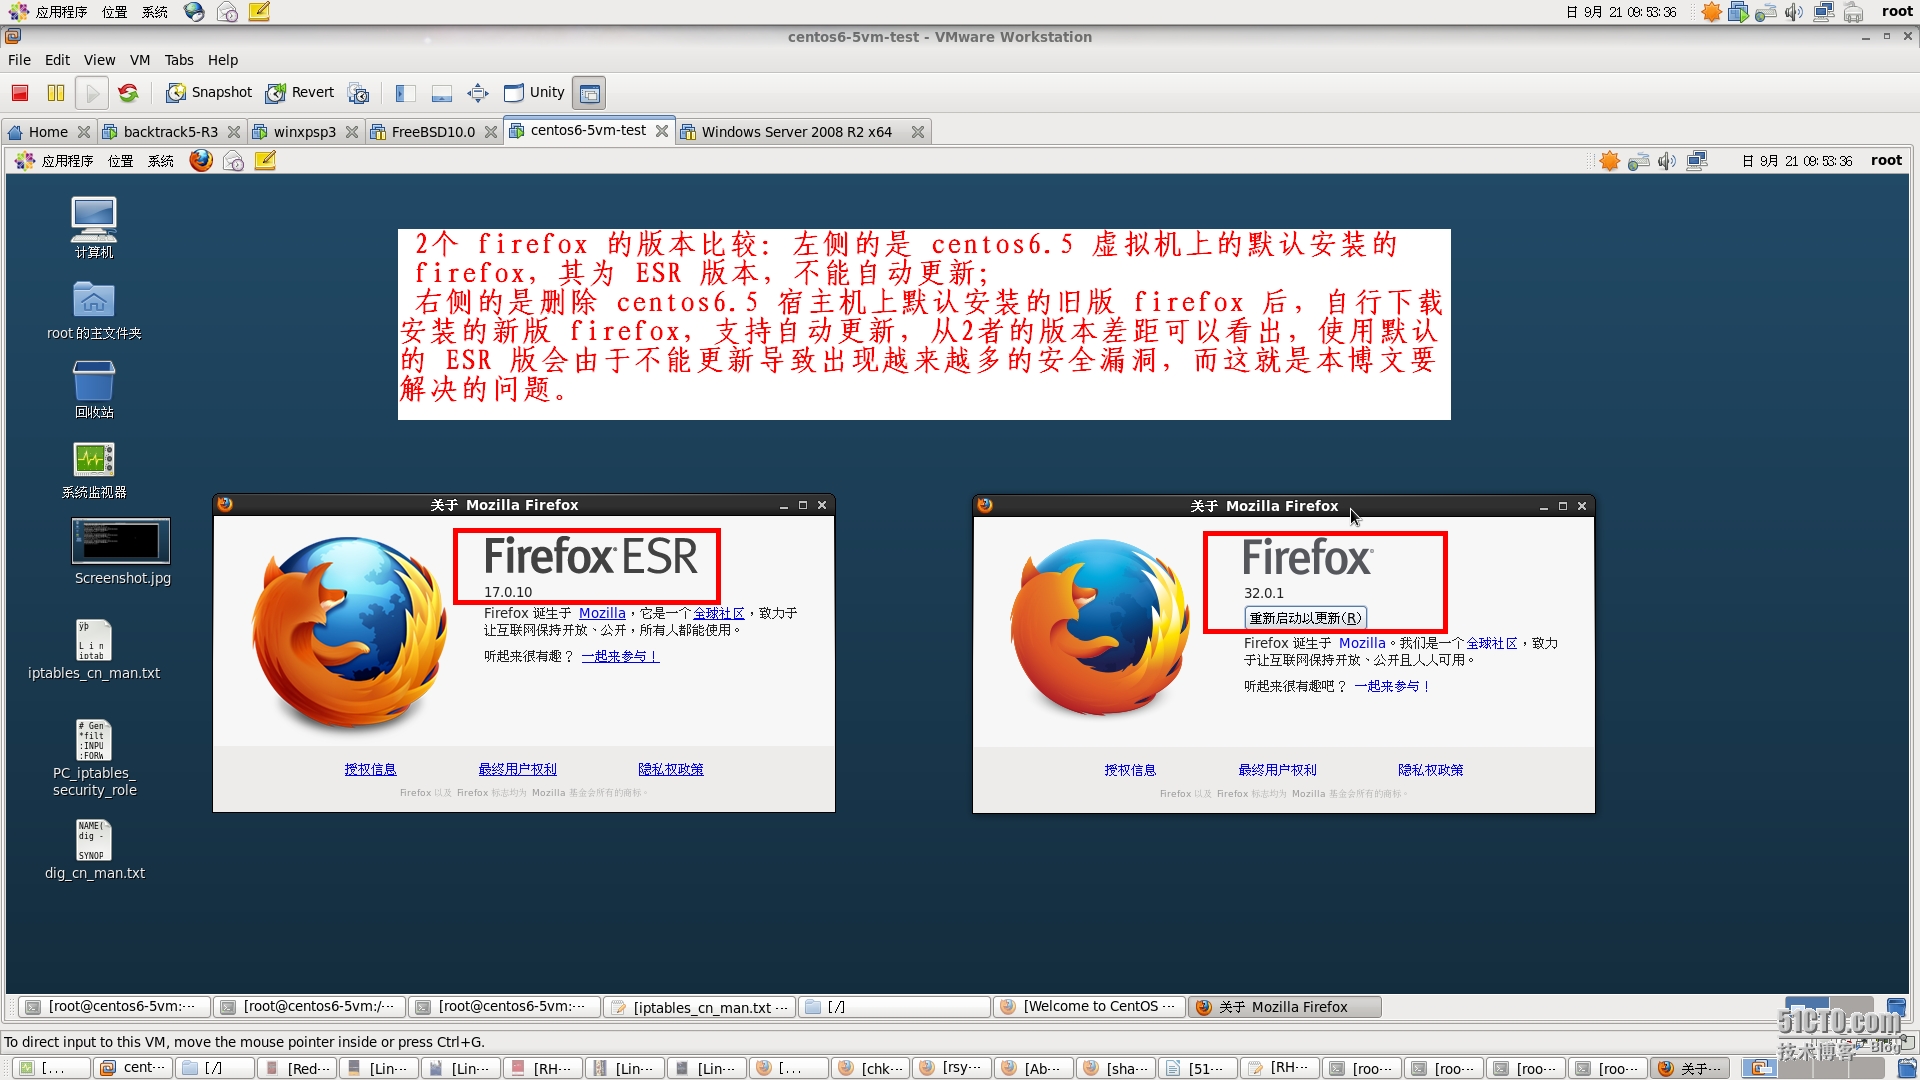Viewport: 1920px width, 1080px height.
Task: Open the Tabs menu
Action: (x=179, y=60)
